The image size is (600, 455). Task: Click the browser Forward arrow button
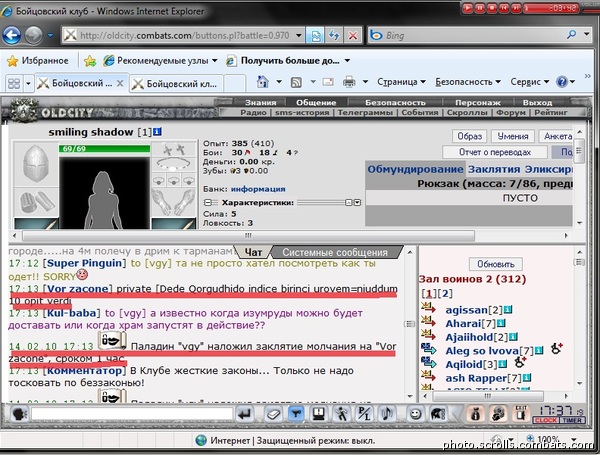[34, 36]
